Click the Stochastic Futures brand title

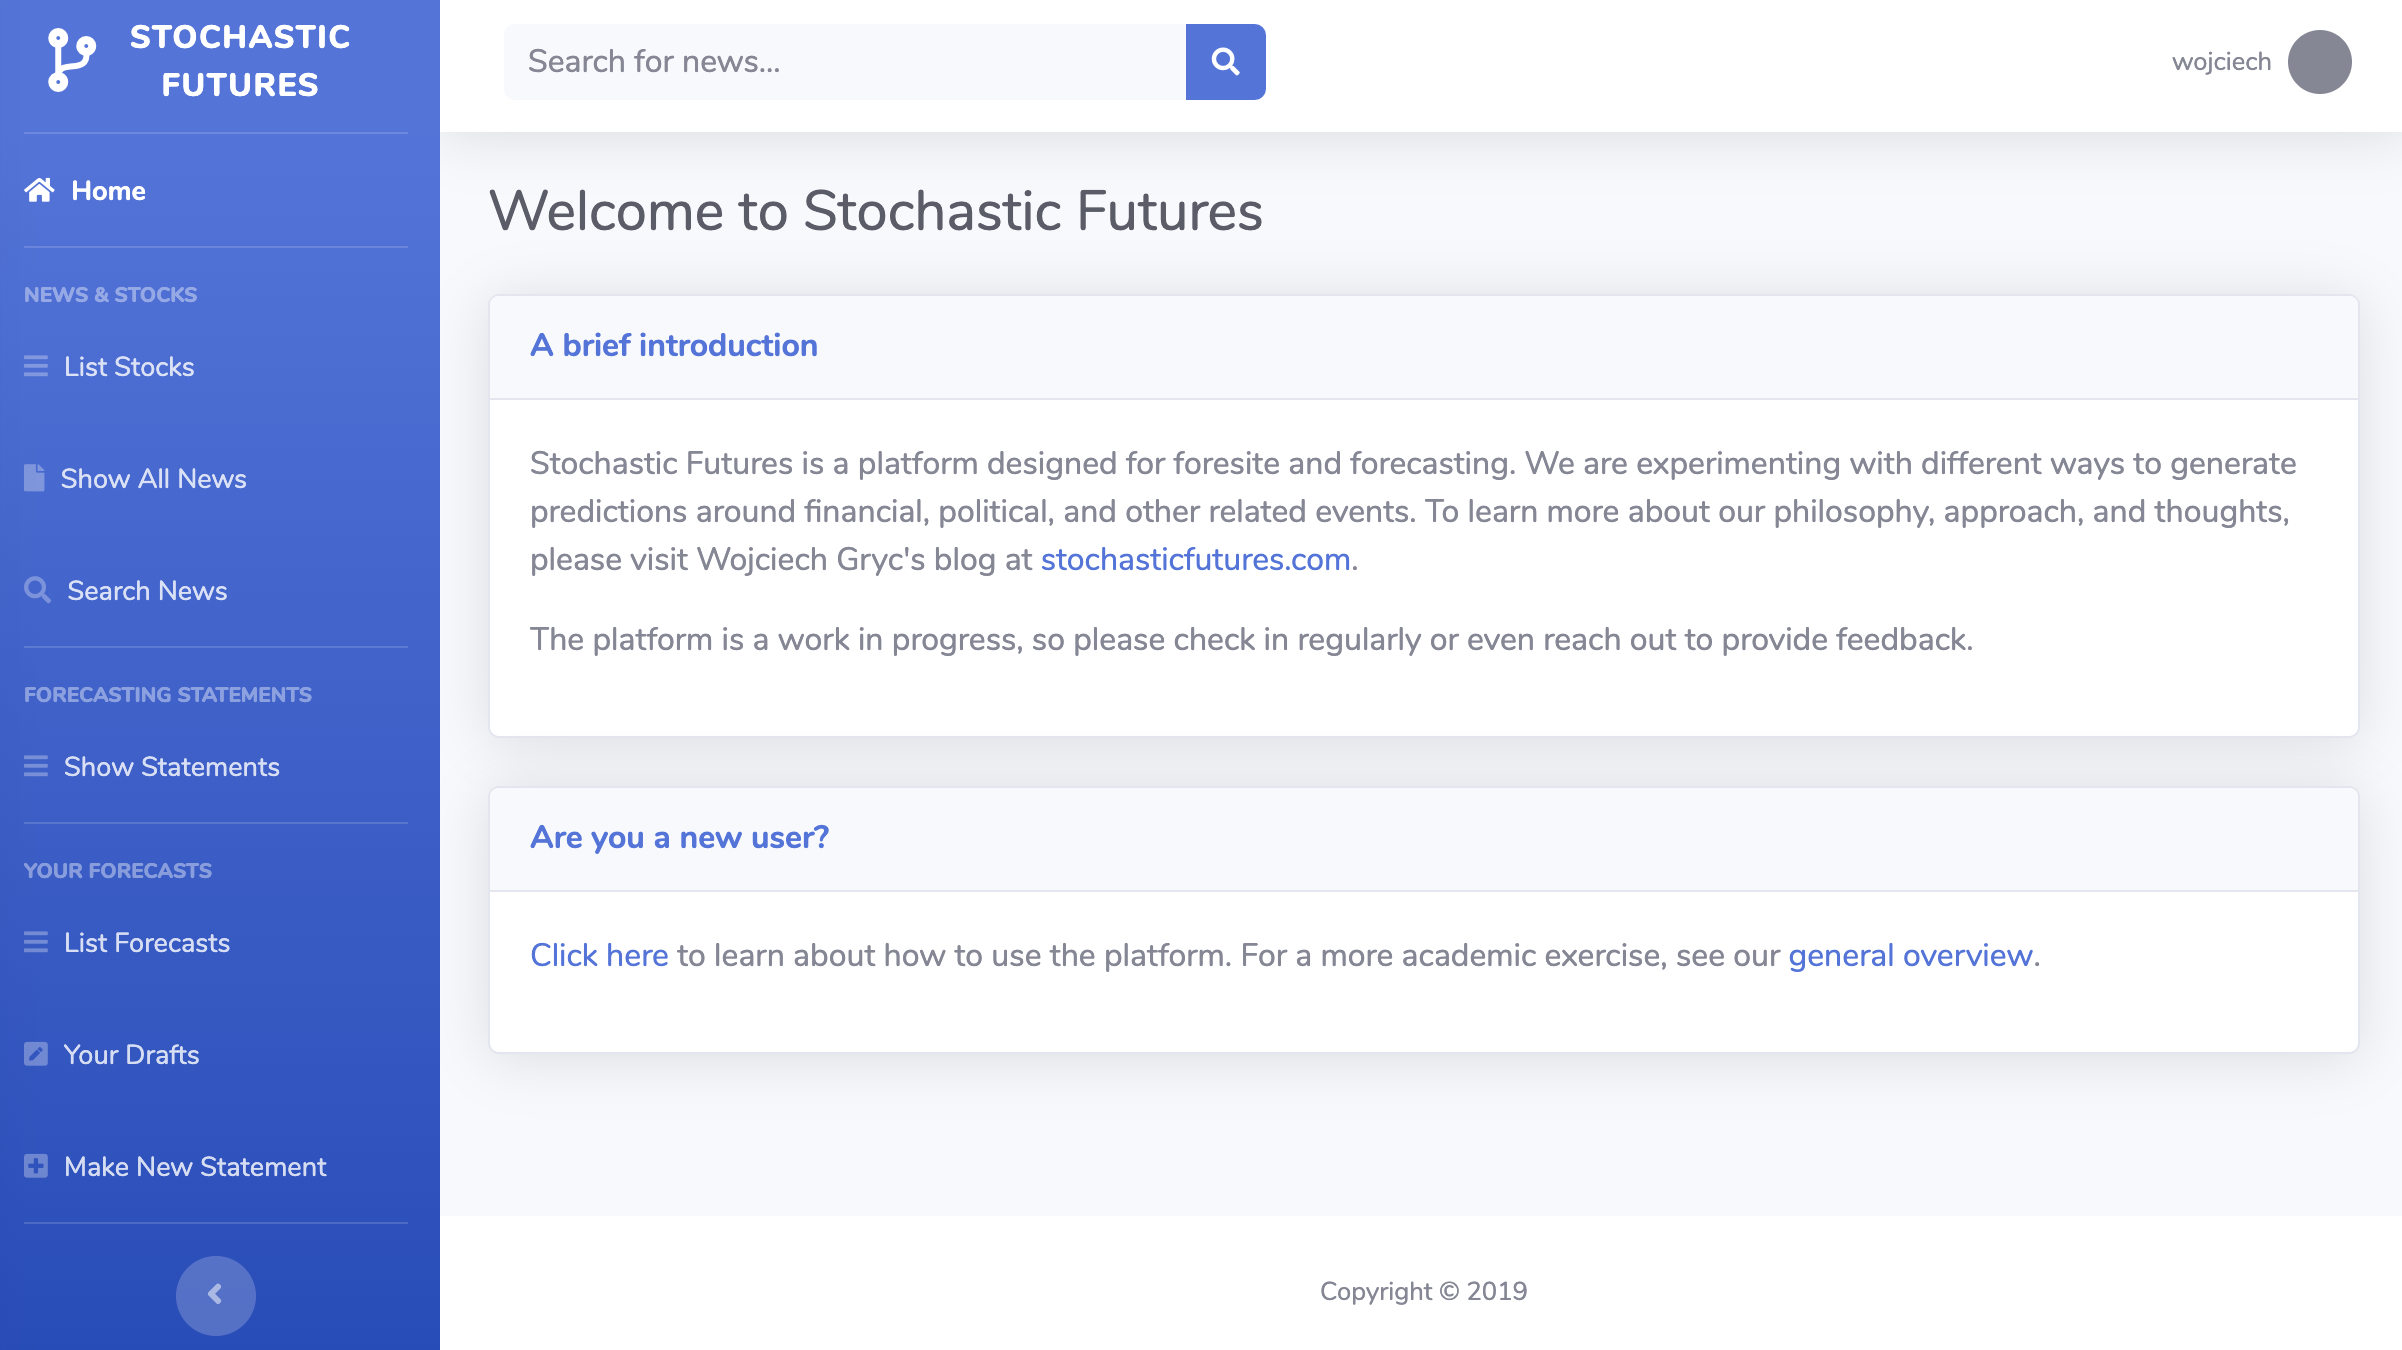(240, 60)
